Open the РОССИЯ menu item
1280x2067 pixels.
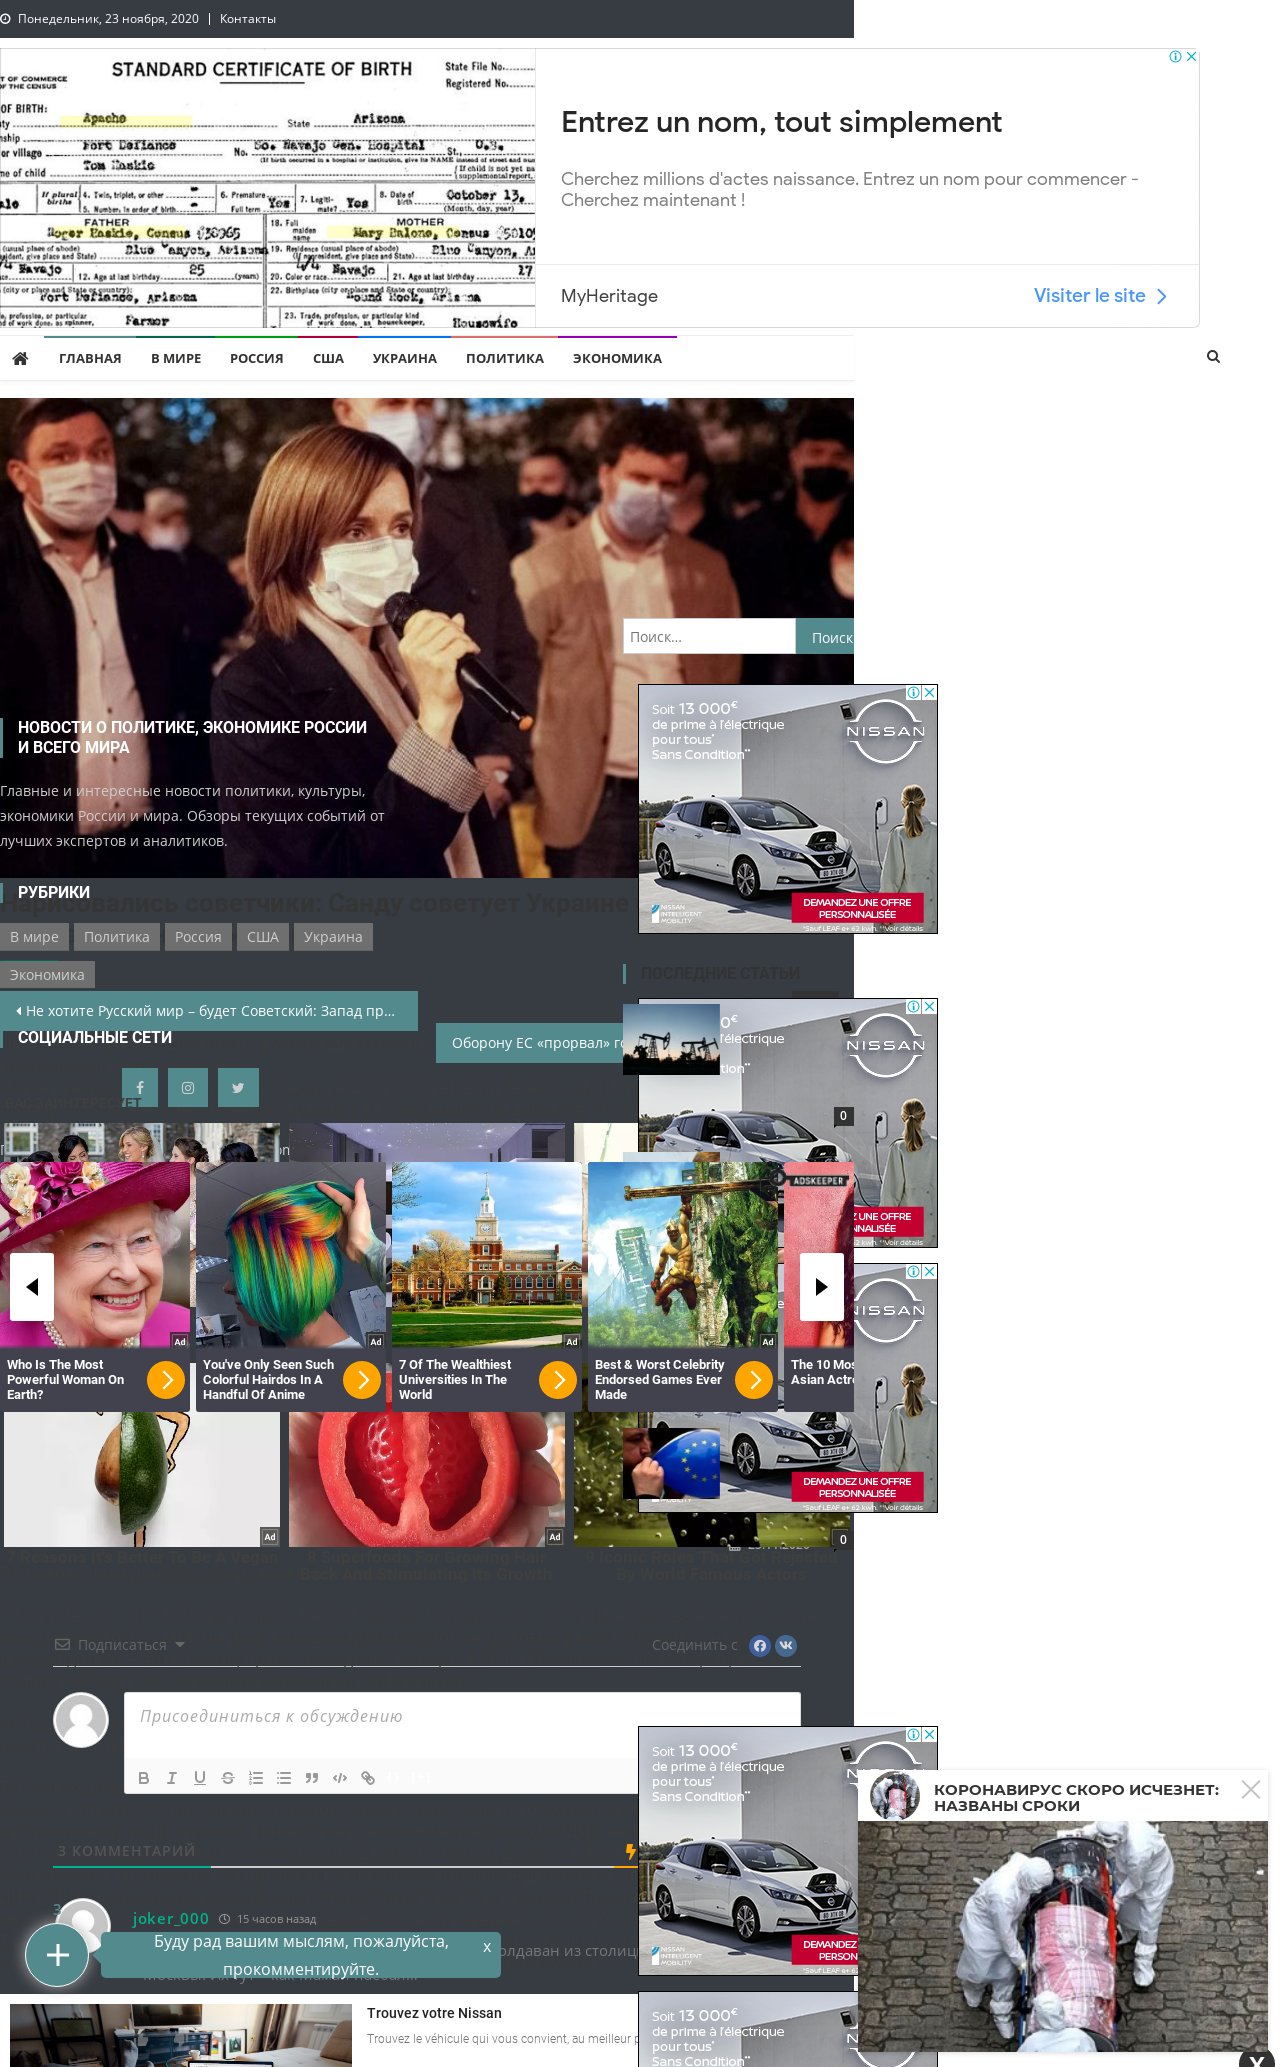(x=257, y=358)
